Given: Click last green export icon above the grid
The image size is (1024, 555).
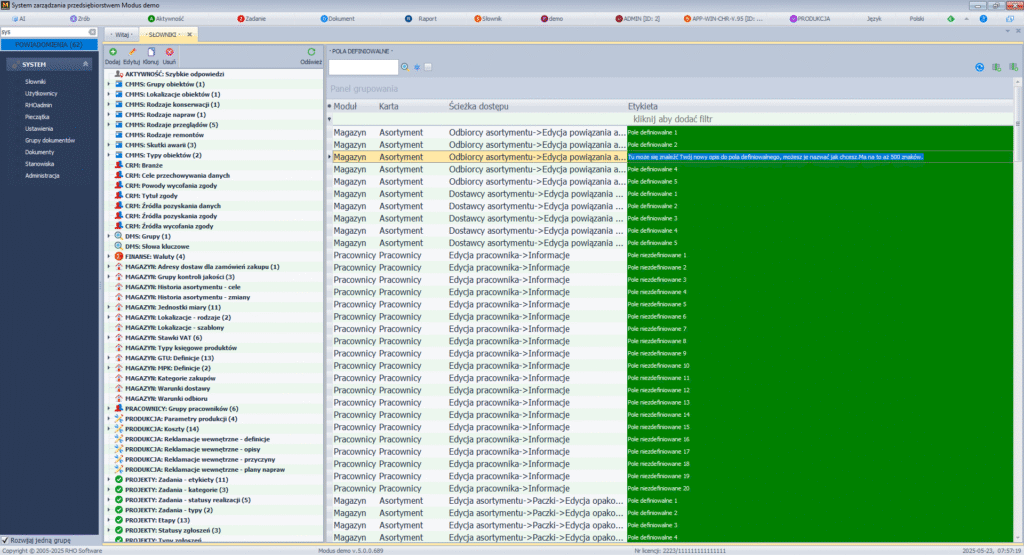Looking at the screenshot, I should pyautogui.click(x=1013, y=67).
